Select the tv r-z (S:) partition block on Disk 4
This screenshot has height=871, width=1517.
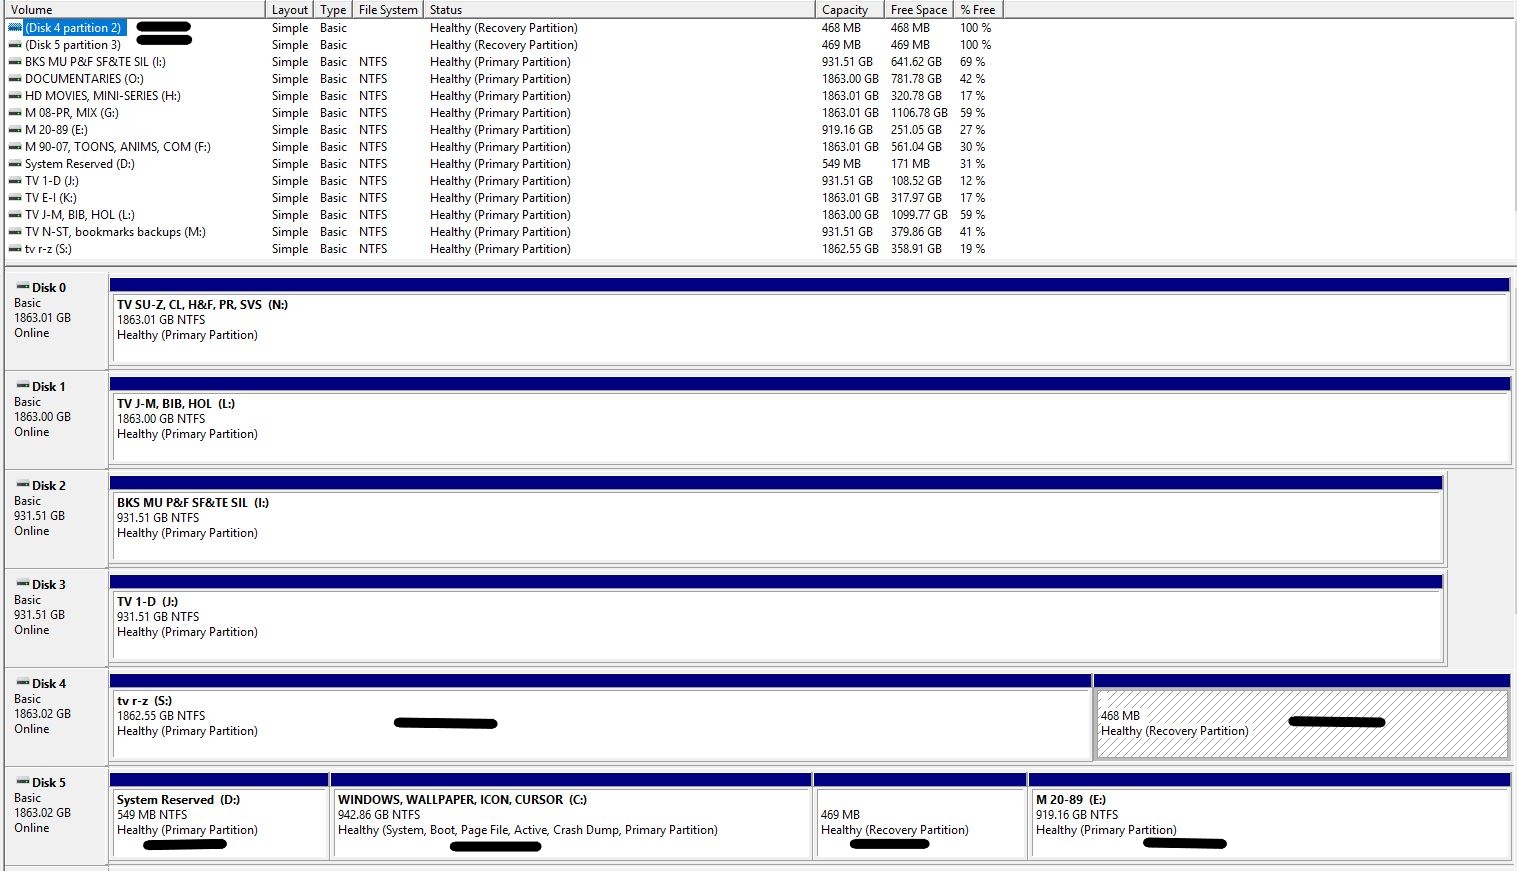tap(601, 718)
